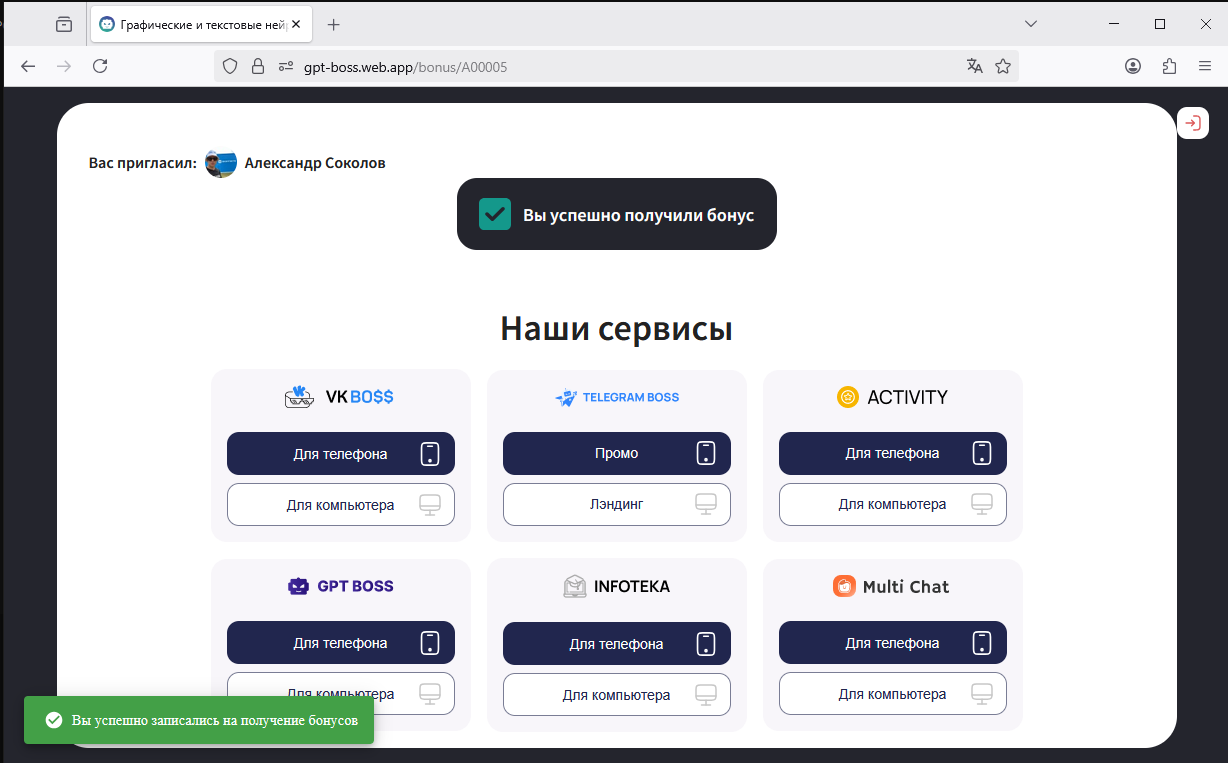Click the teal bonus checkmark box
The width and height of the screenshot is (1228, 763).
(495, 214)
